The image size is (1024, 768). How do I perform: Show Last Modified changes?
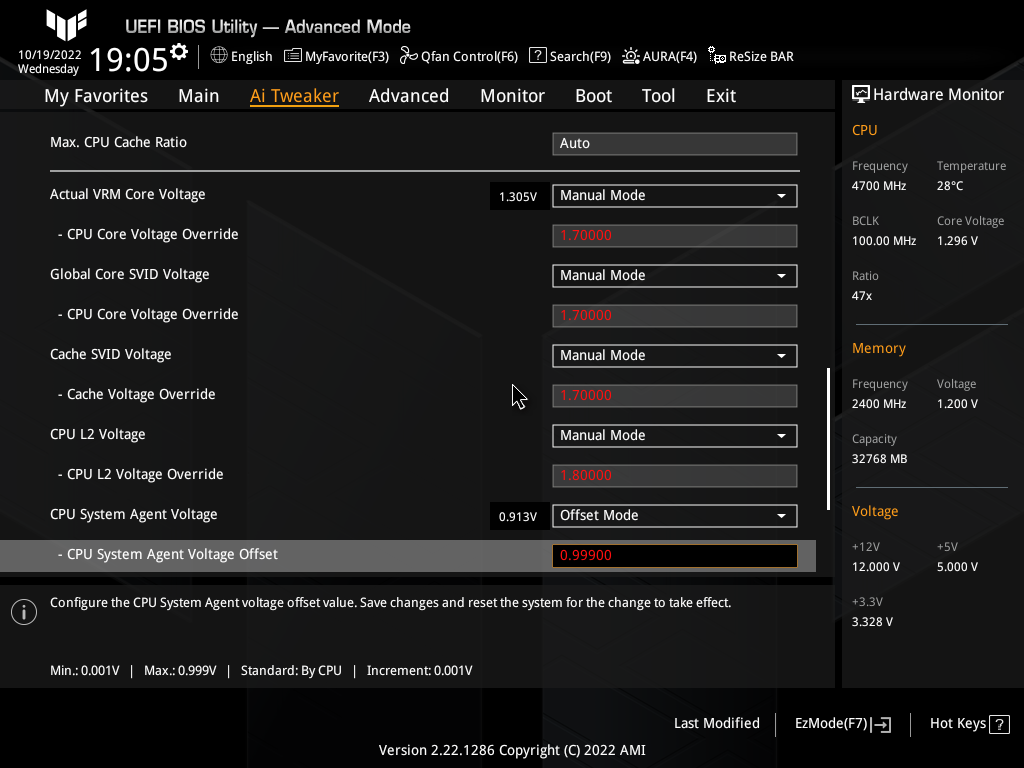coord(716,723)
